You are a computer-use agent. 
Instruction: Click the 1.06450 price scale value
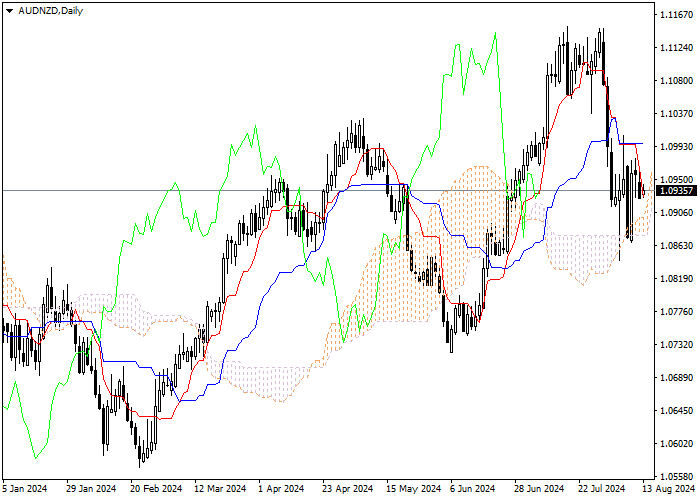[x=677, y=411]
